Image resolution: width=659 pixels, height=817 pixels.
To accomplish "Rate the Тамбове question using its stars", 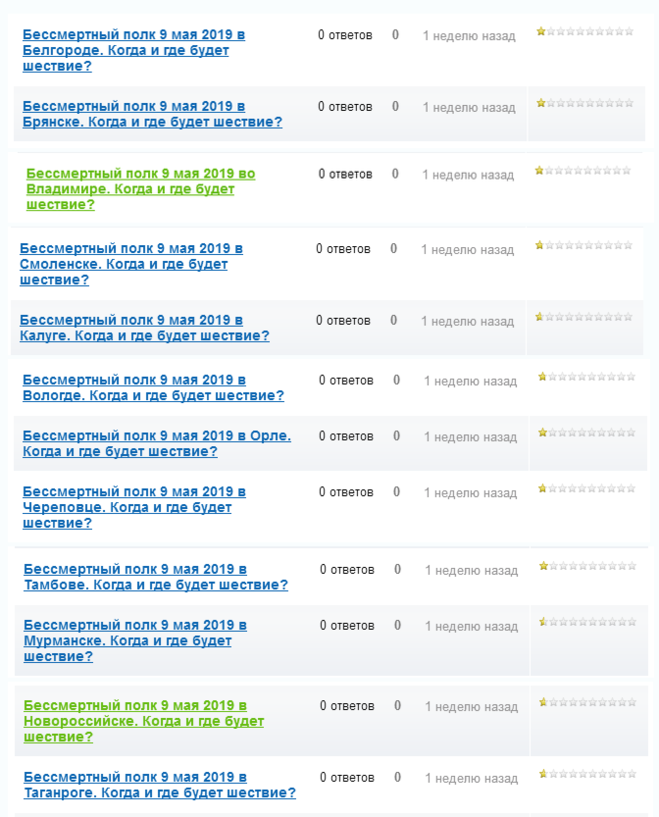I will coord(587,566).
